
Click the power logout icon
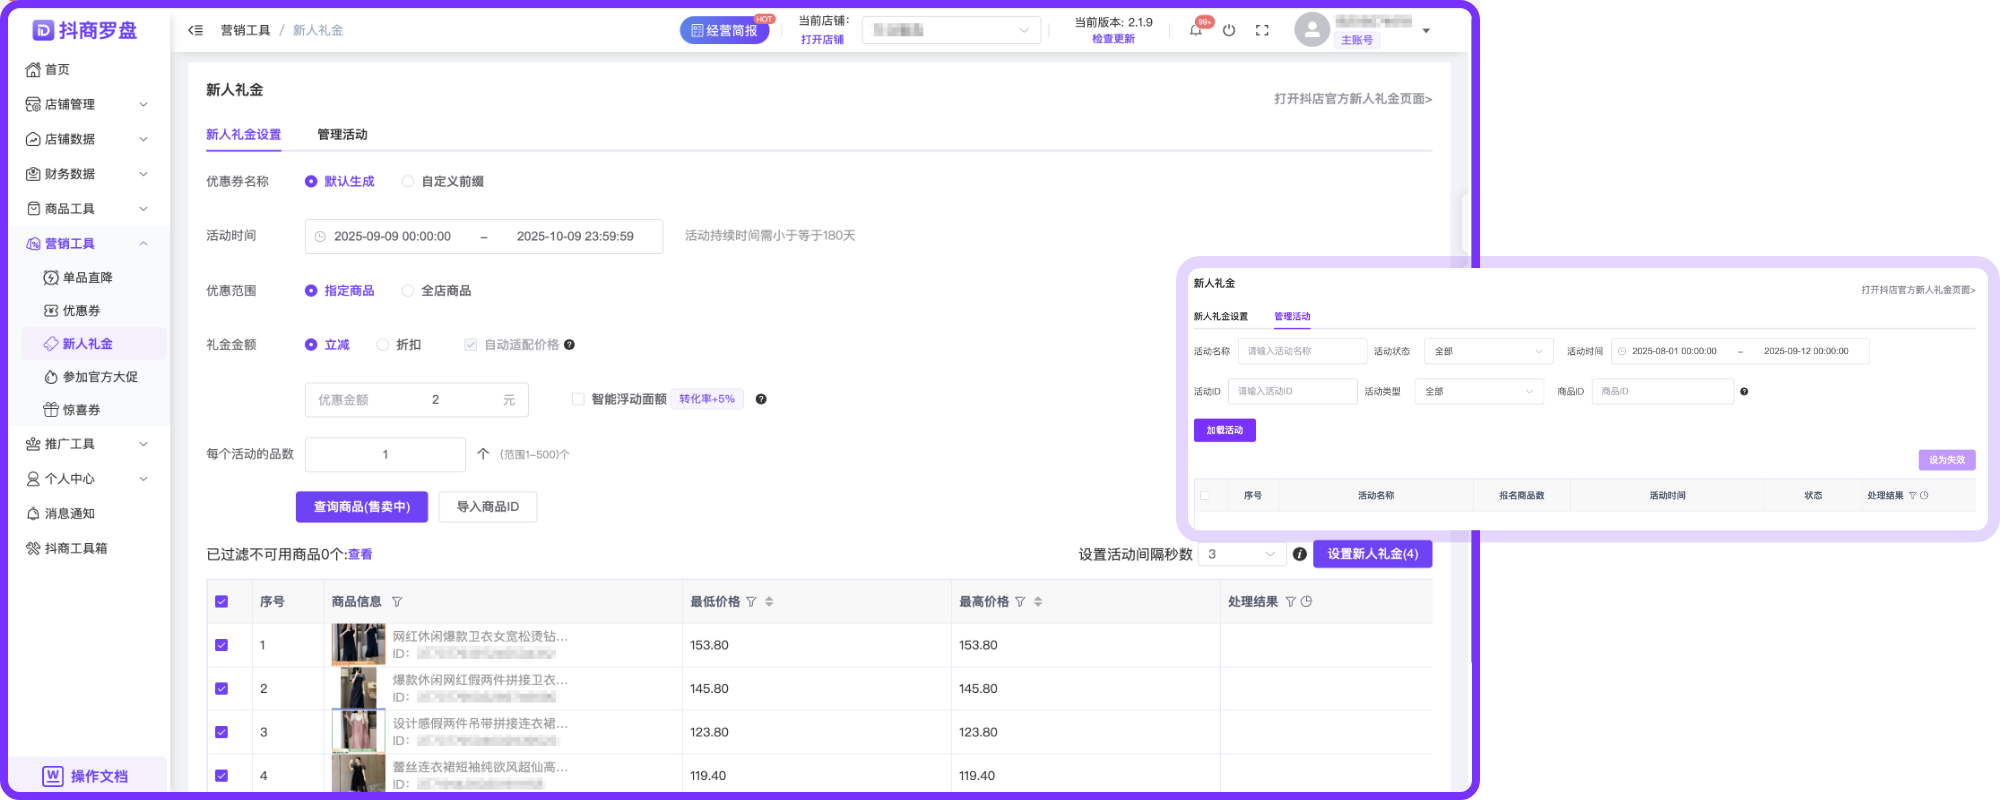coord(1229,31)
